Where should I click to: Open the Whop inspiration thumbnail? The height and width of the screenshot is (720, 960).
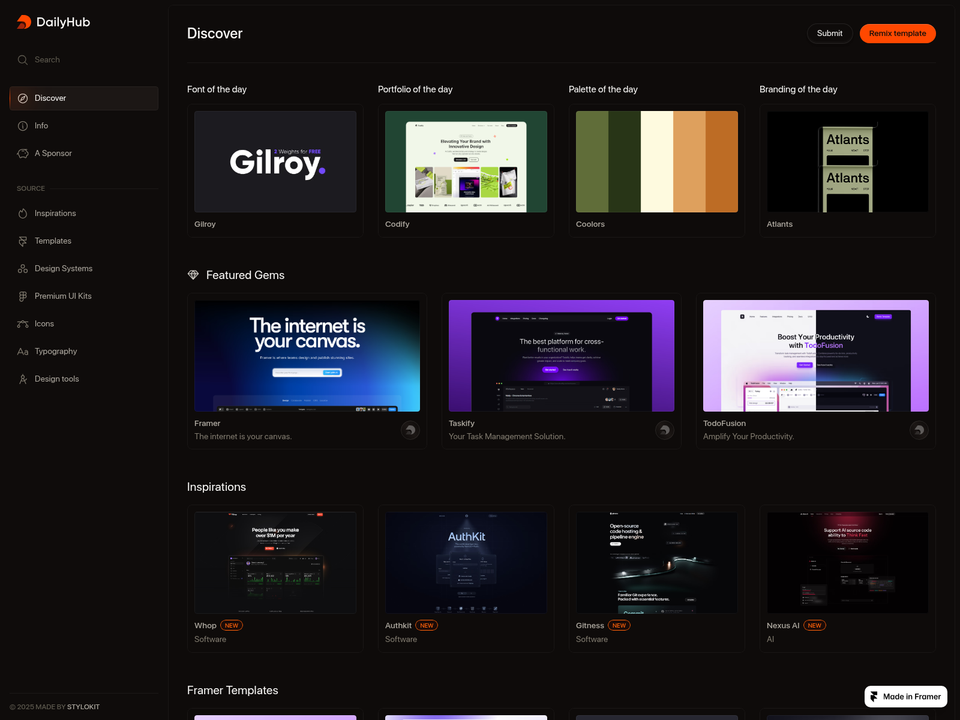275,563
